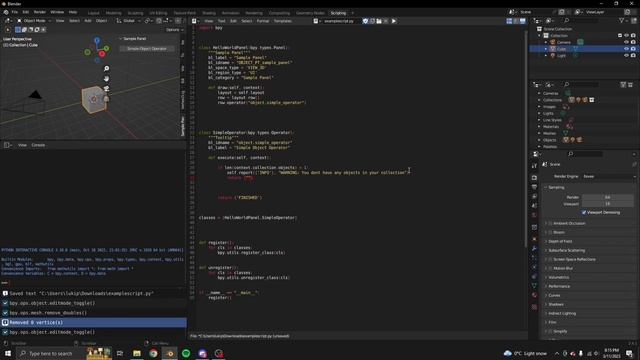Switch to the Scripting workspace tab
640x360 pixels.
pos(338,13)
